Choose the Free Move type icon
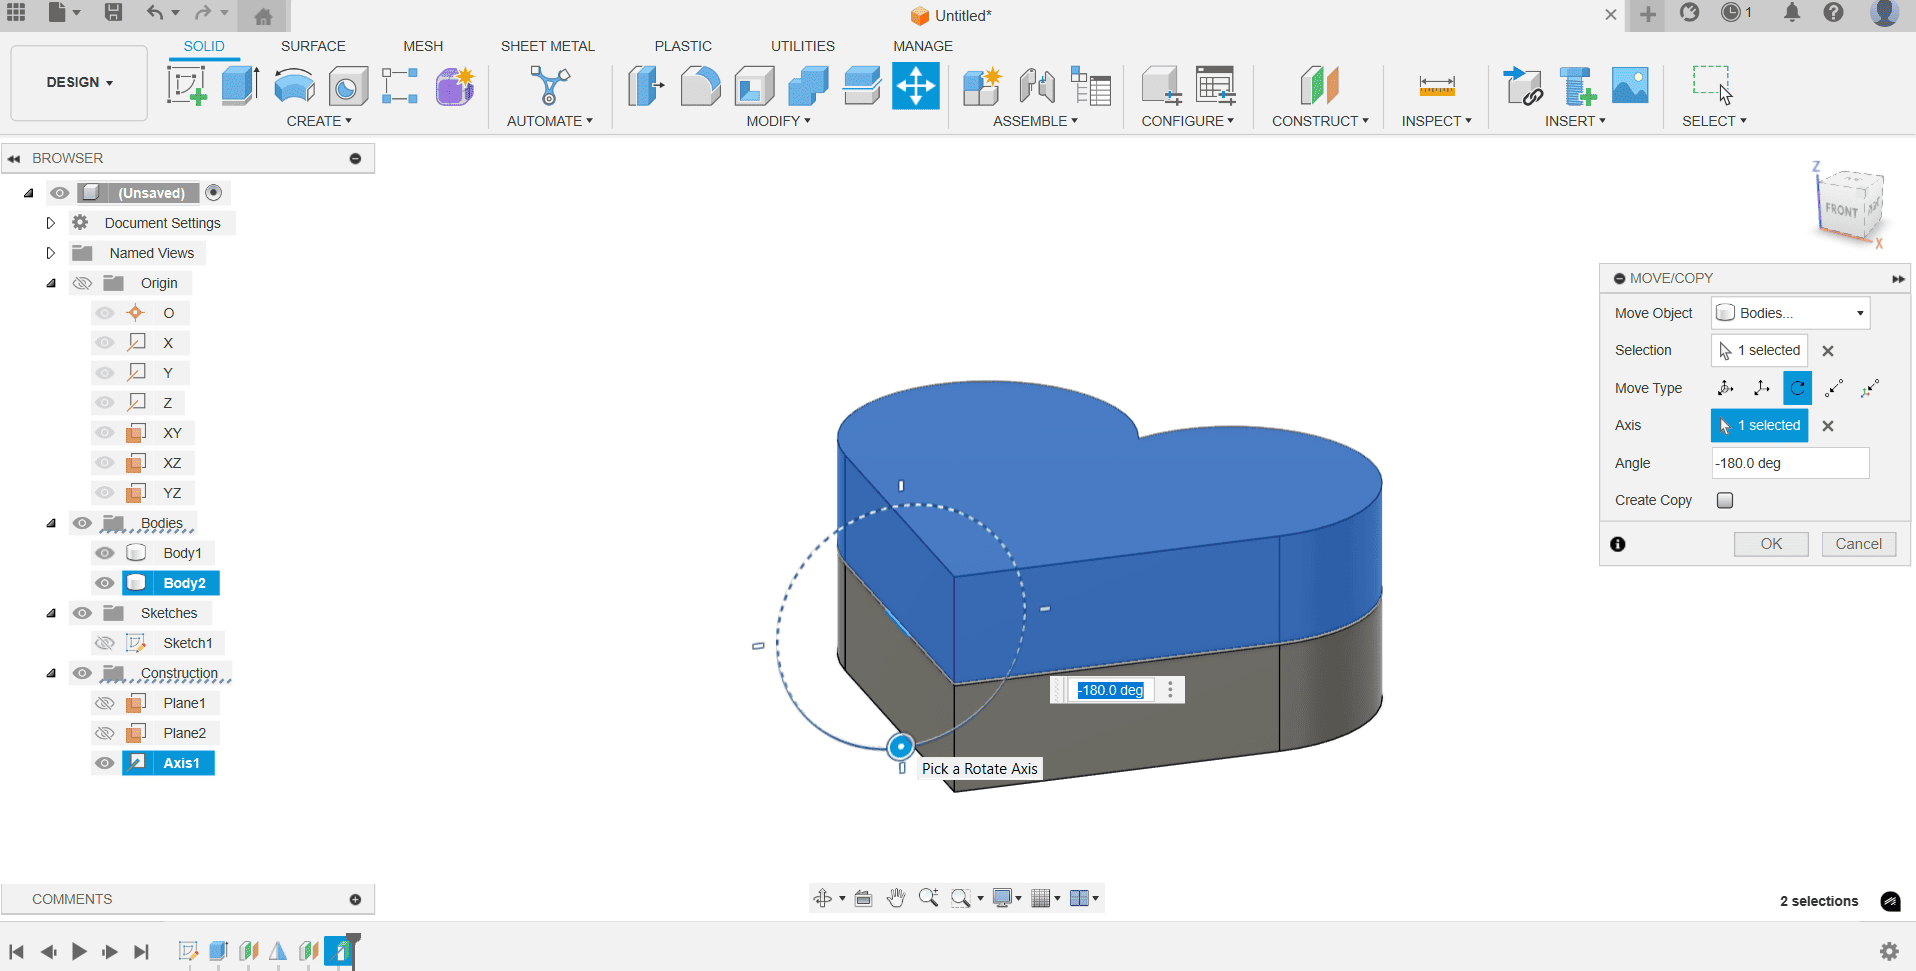 1725,388
